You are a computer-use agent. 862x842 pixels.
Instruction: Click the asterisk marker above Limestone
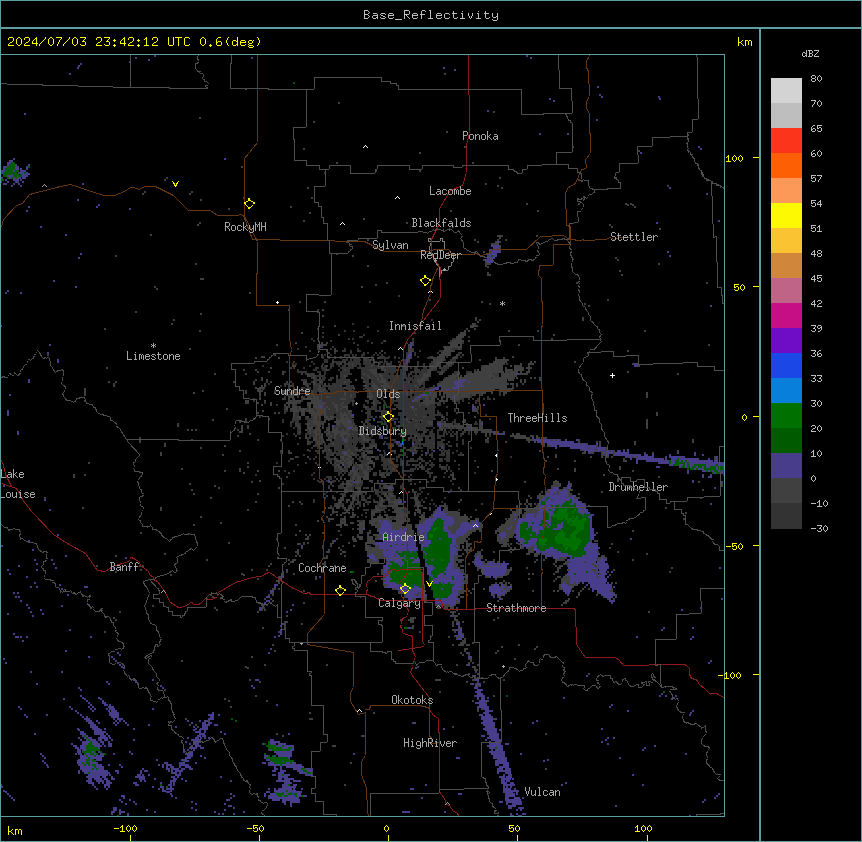click(153, 346)
